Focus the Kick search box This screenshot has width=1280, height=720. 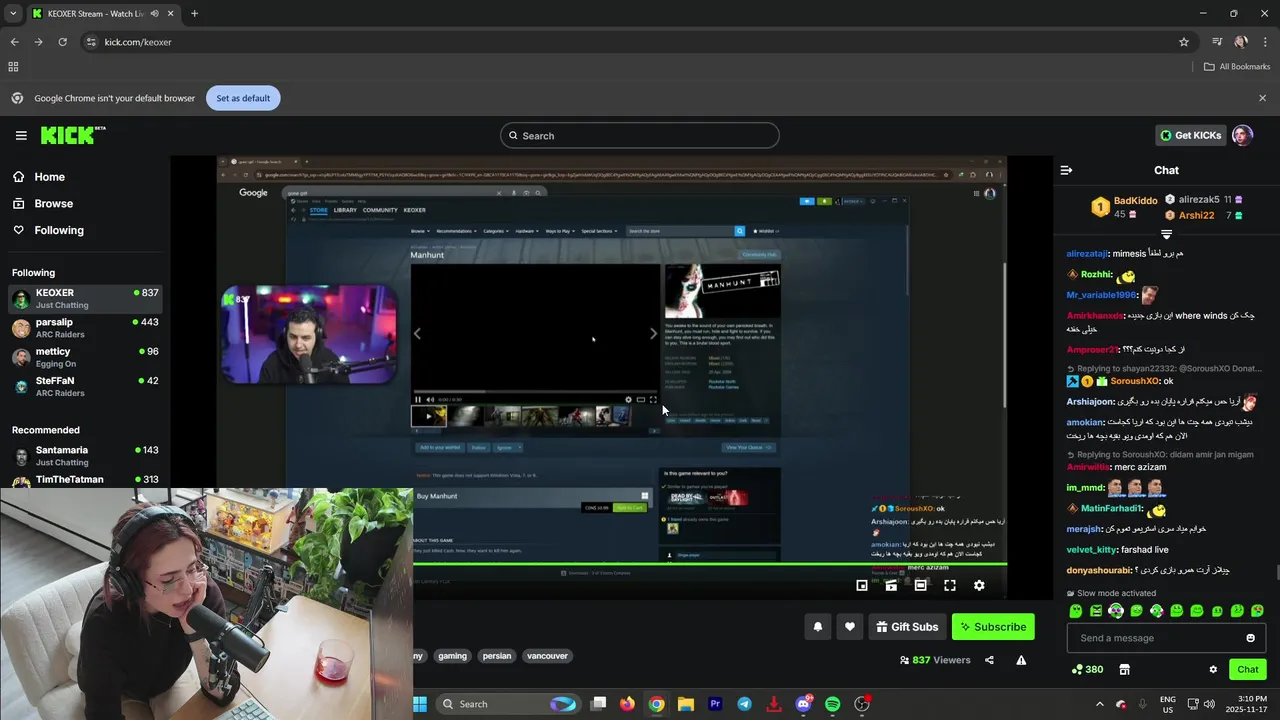640,135
